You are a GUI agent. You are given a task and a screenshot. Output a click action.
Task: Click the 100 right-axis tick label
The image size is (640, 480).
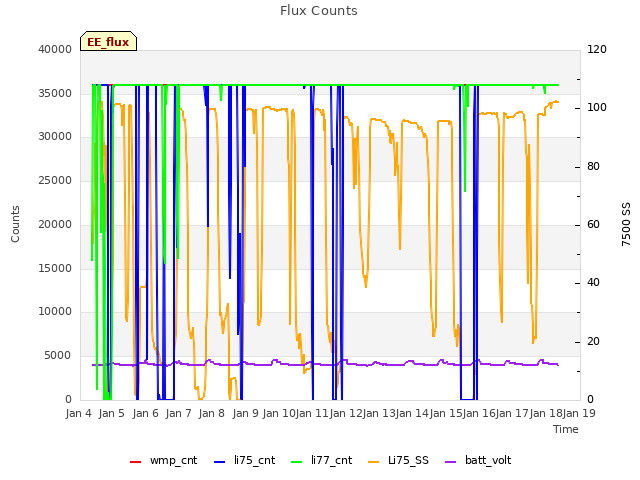[x=597, y=108]
